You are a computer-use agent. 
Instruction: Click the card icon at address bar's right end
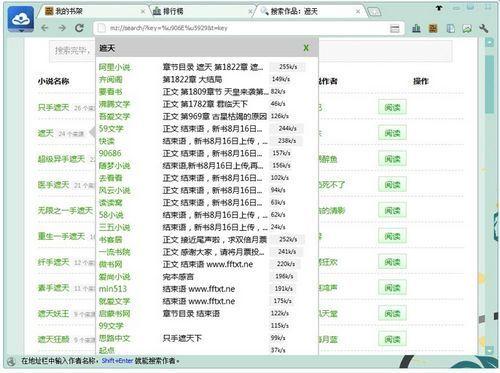point(395,29)
